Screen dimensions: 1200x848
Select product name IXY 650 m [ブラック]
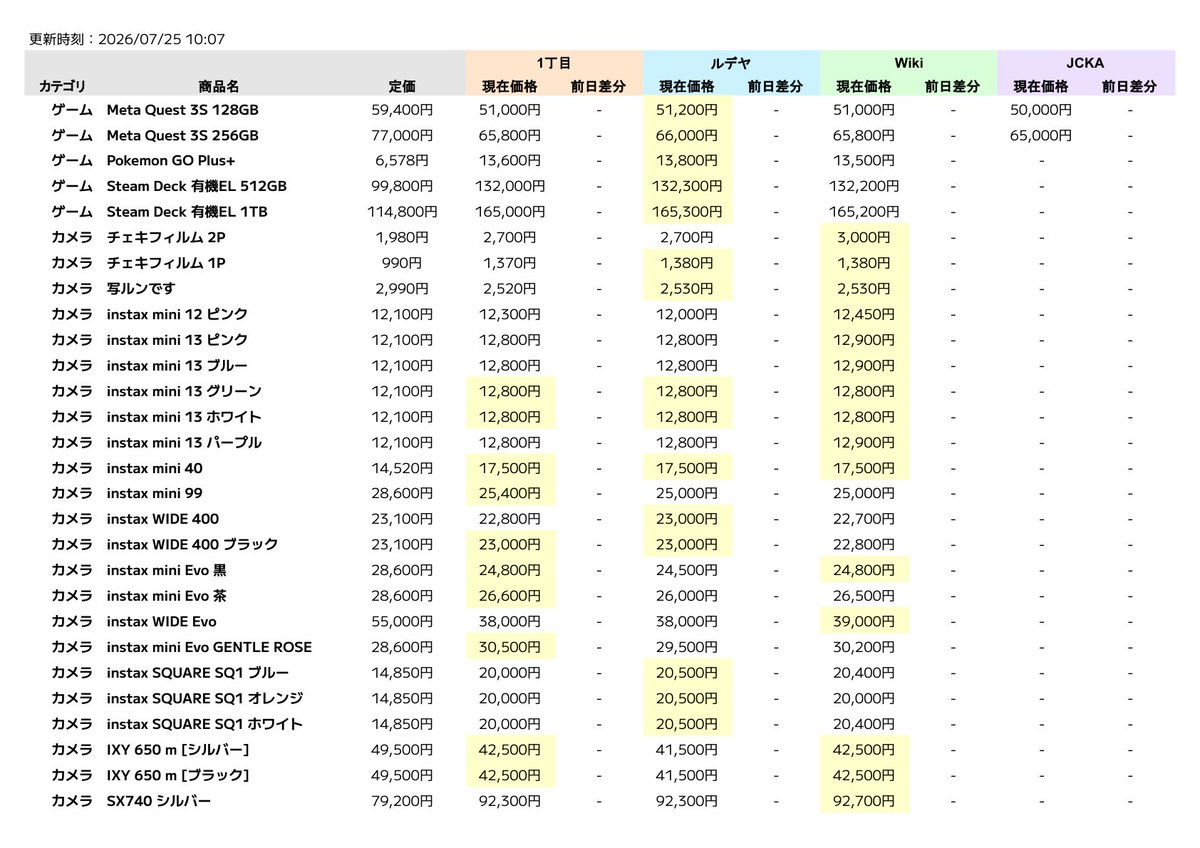point(178,774)
